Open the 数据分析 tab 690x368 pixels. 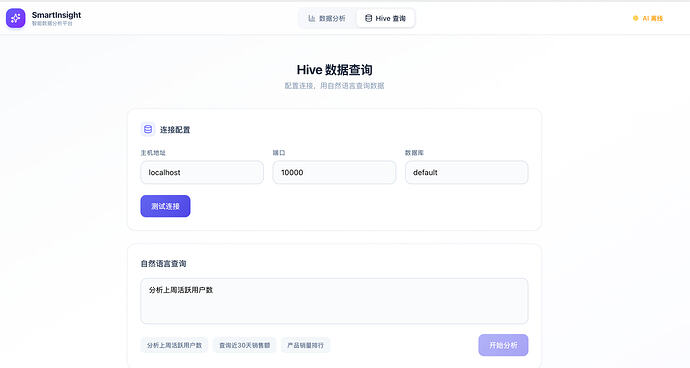[x=327, y=18]
